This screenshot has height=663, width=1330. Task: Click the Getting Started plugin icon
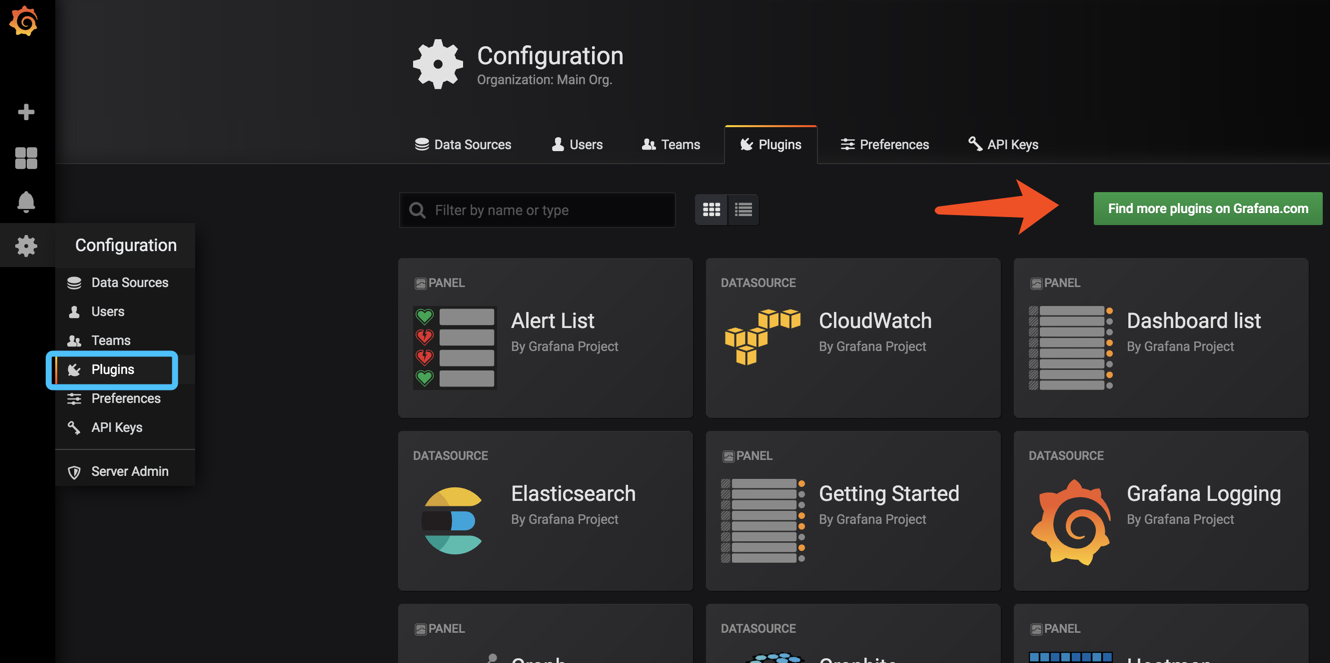pyautogui.click(x=763, y=520)
